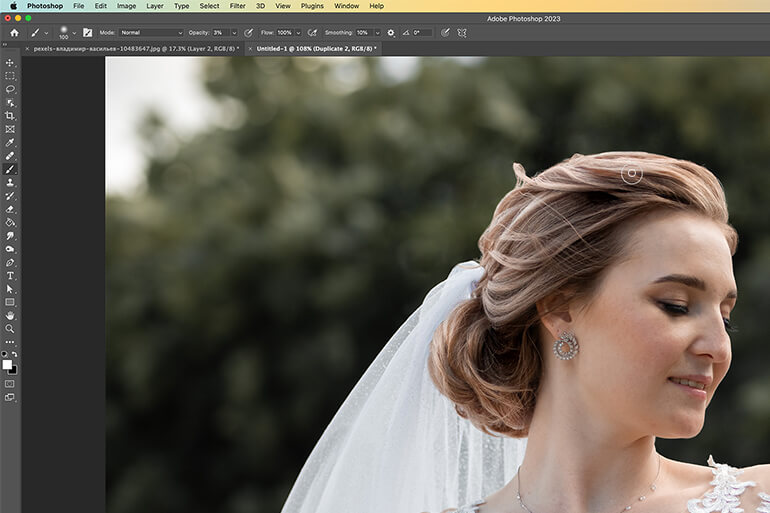The width and height of the screenshot is (770, 513).
Task: Expand the Smoothing slider dropdown
Action: pos(377,33)
